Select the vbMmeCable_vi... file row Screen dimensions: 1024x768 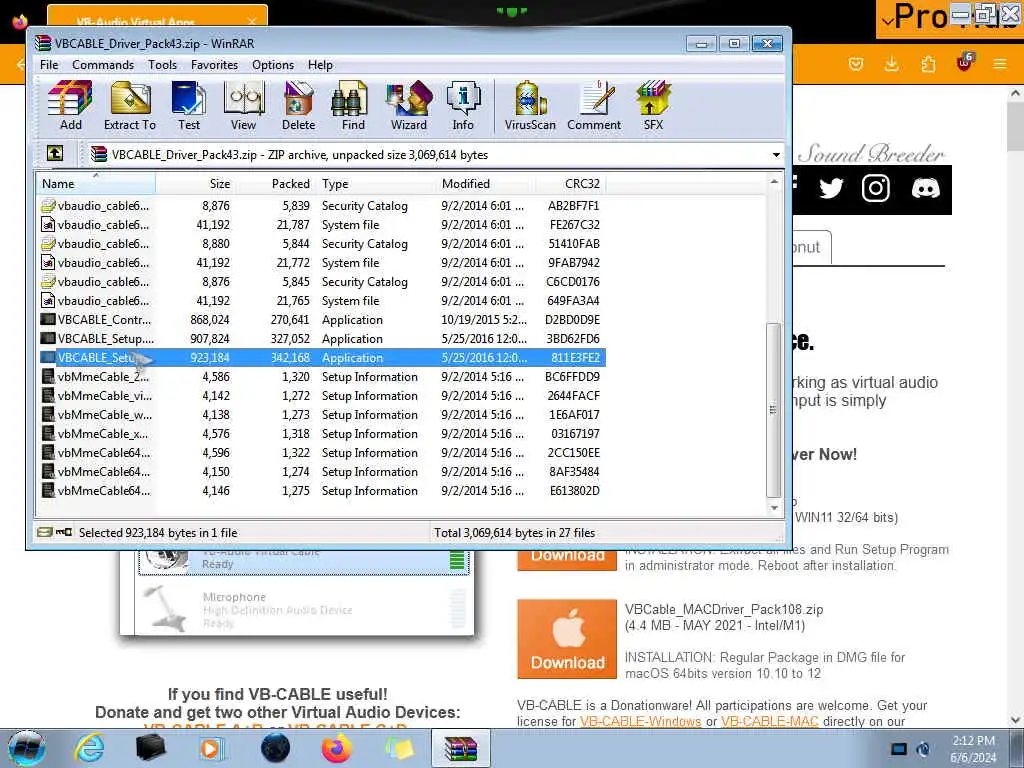coord(321,396)
